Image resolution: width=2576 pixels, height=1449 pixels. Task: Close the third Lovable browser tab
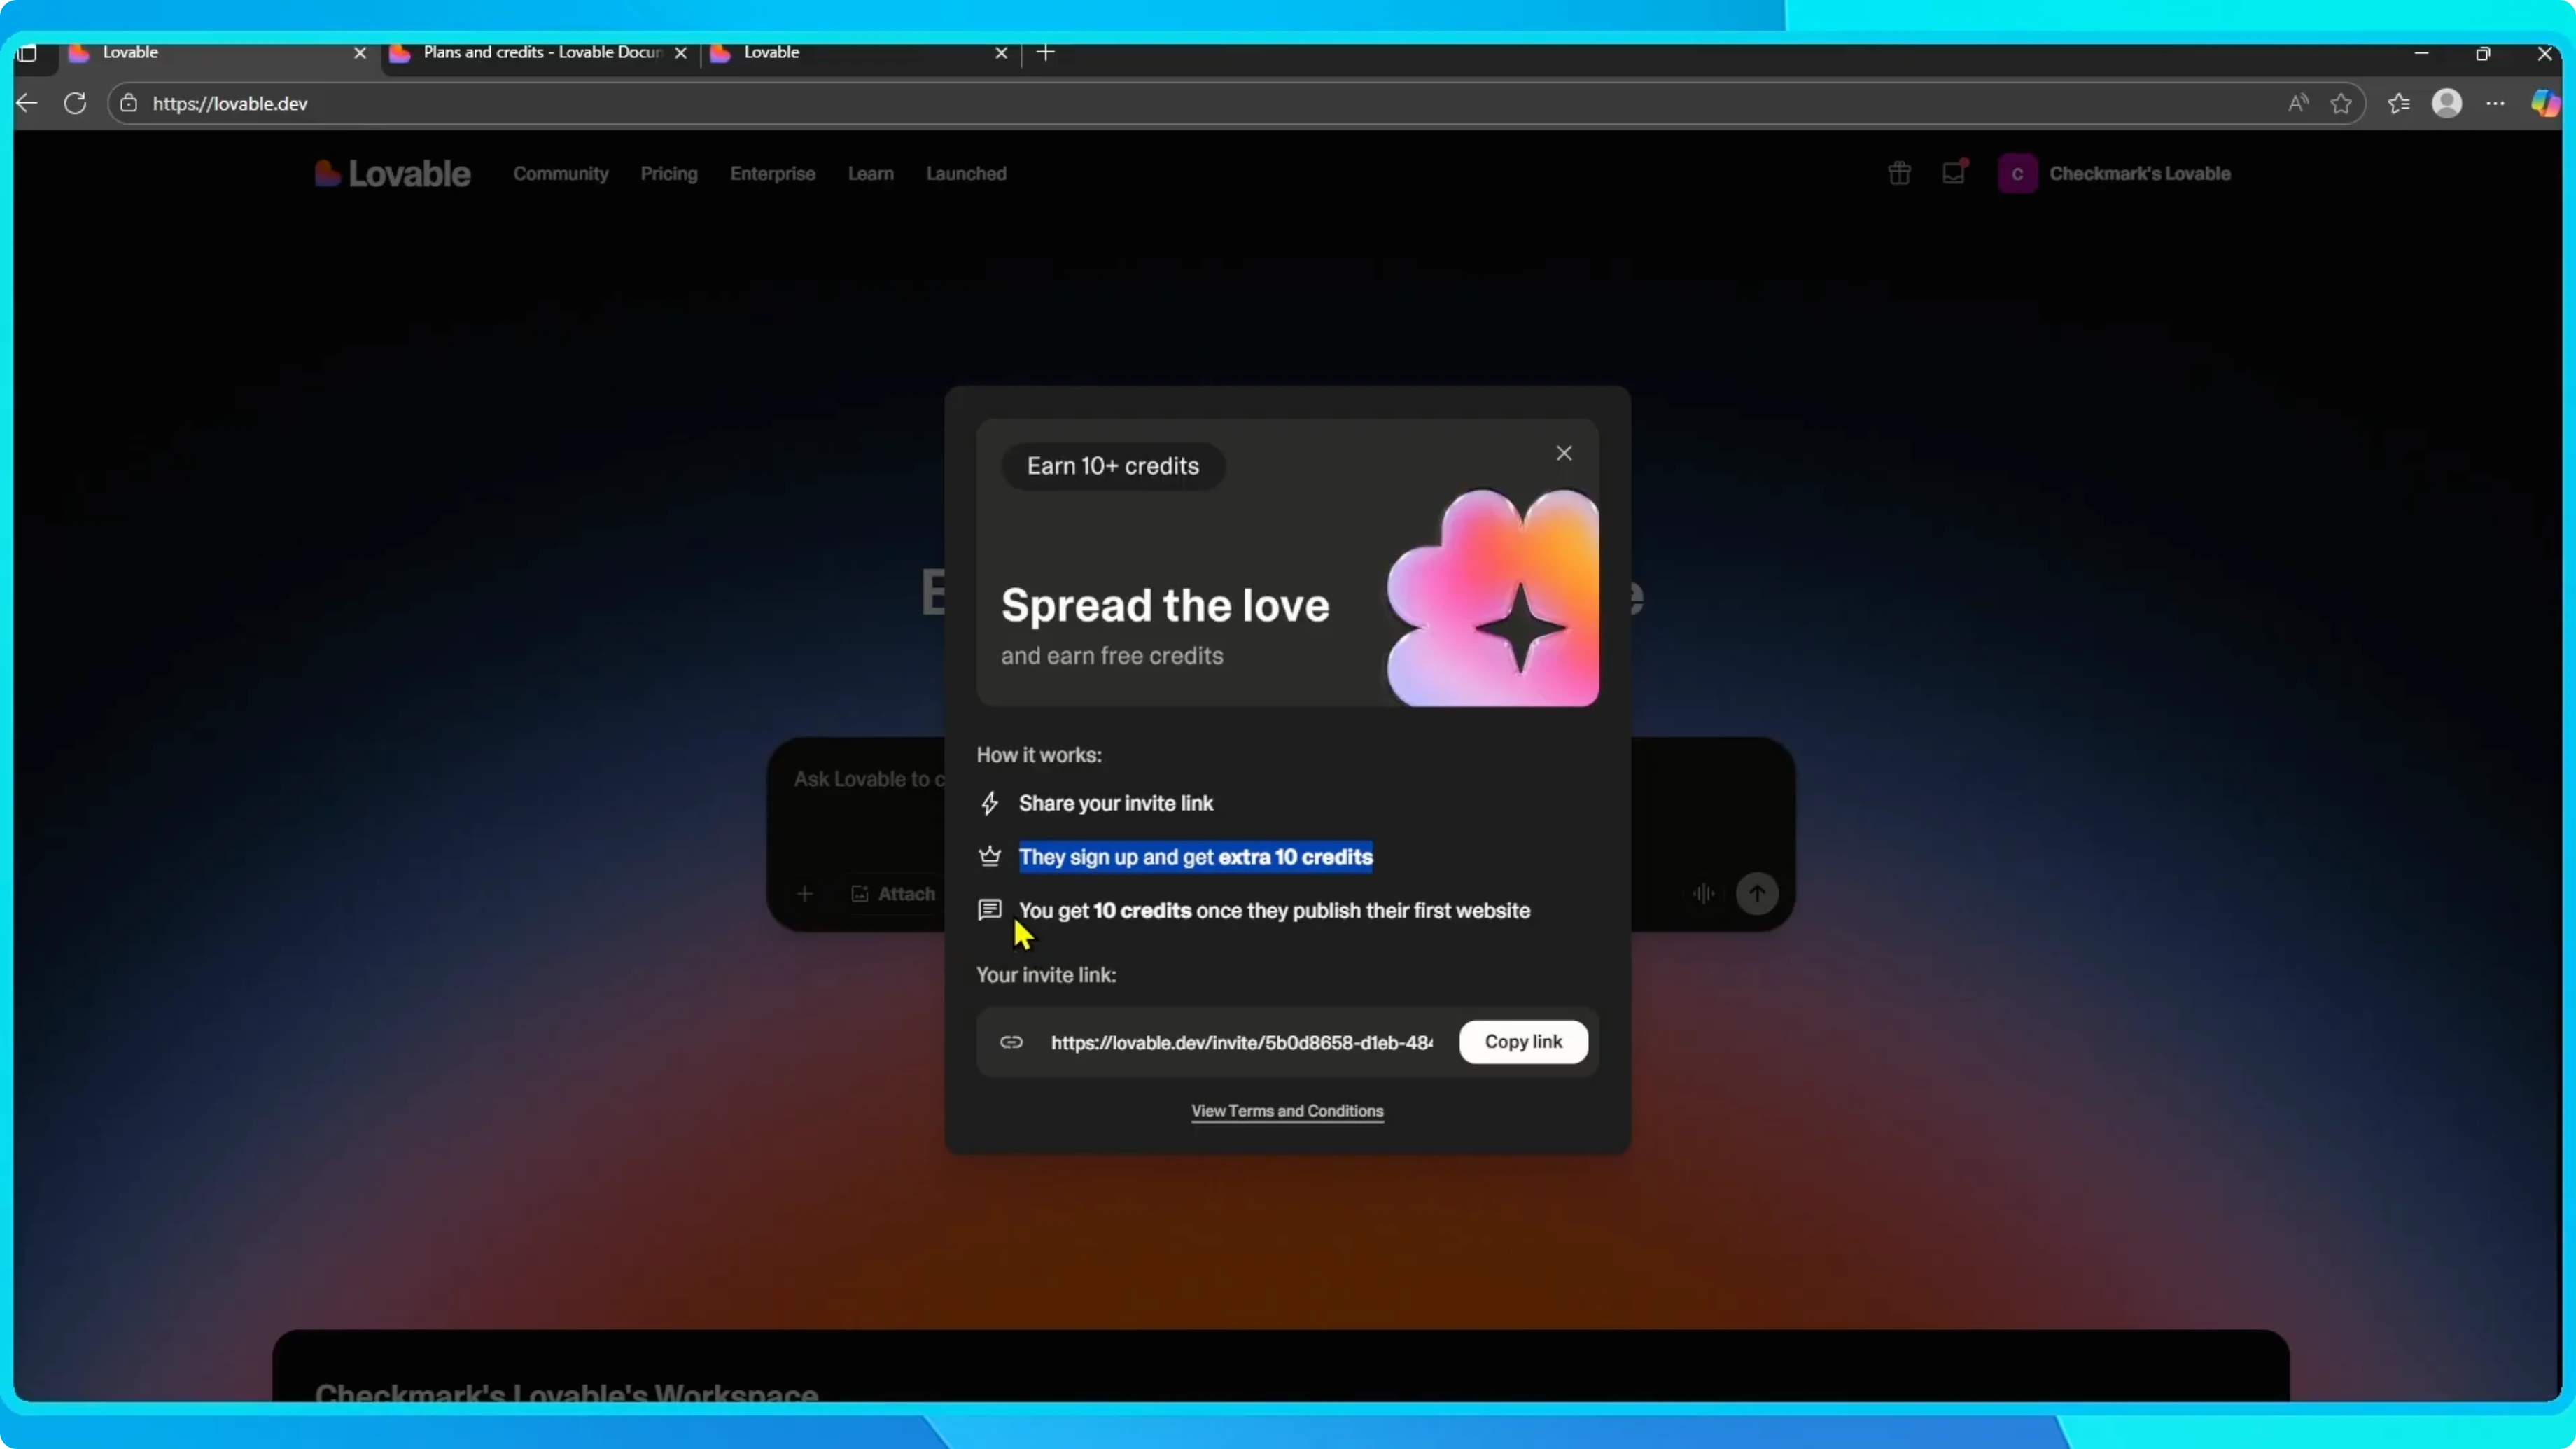[1001, 53]
